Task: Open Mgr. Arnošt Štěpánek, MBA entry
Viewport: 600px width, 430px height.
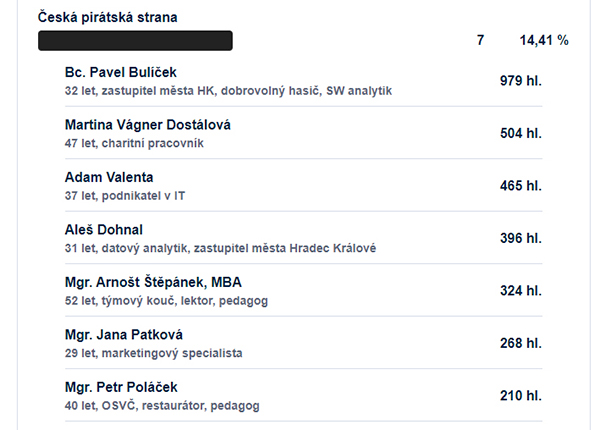Action: pyautogui.click(x=153, y=282)
